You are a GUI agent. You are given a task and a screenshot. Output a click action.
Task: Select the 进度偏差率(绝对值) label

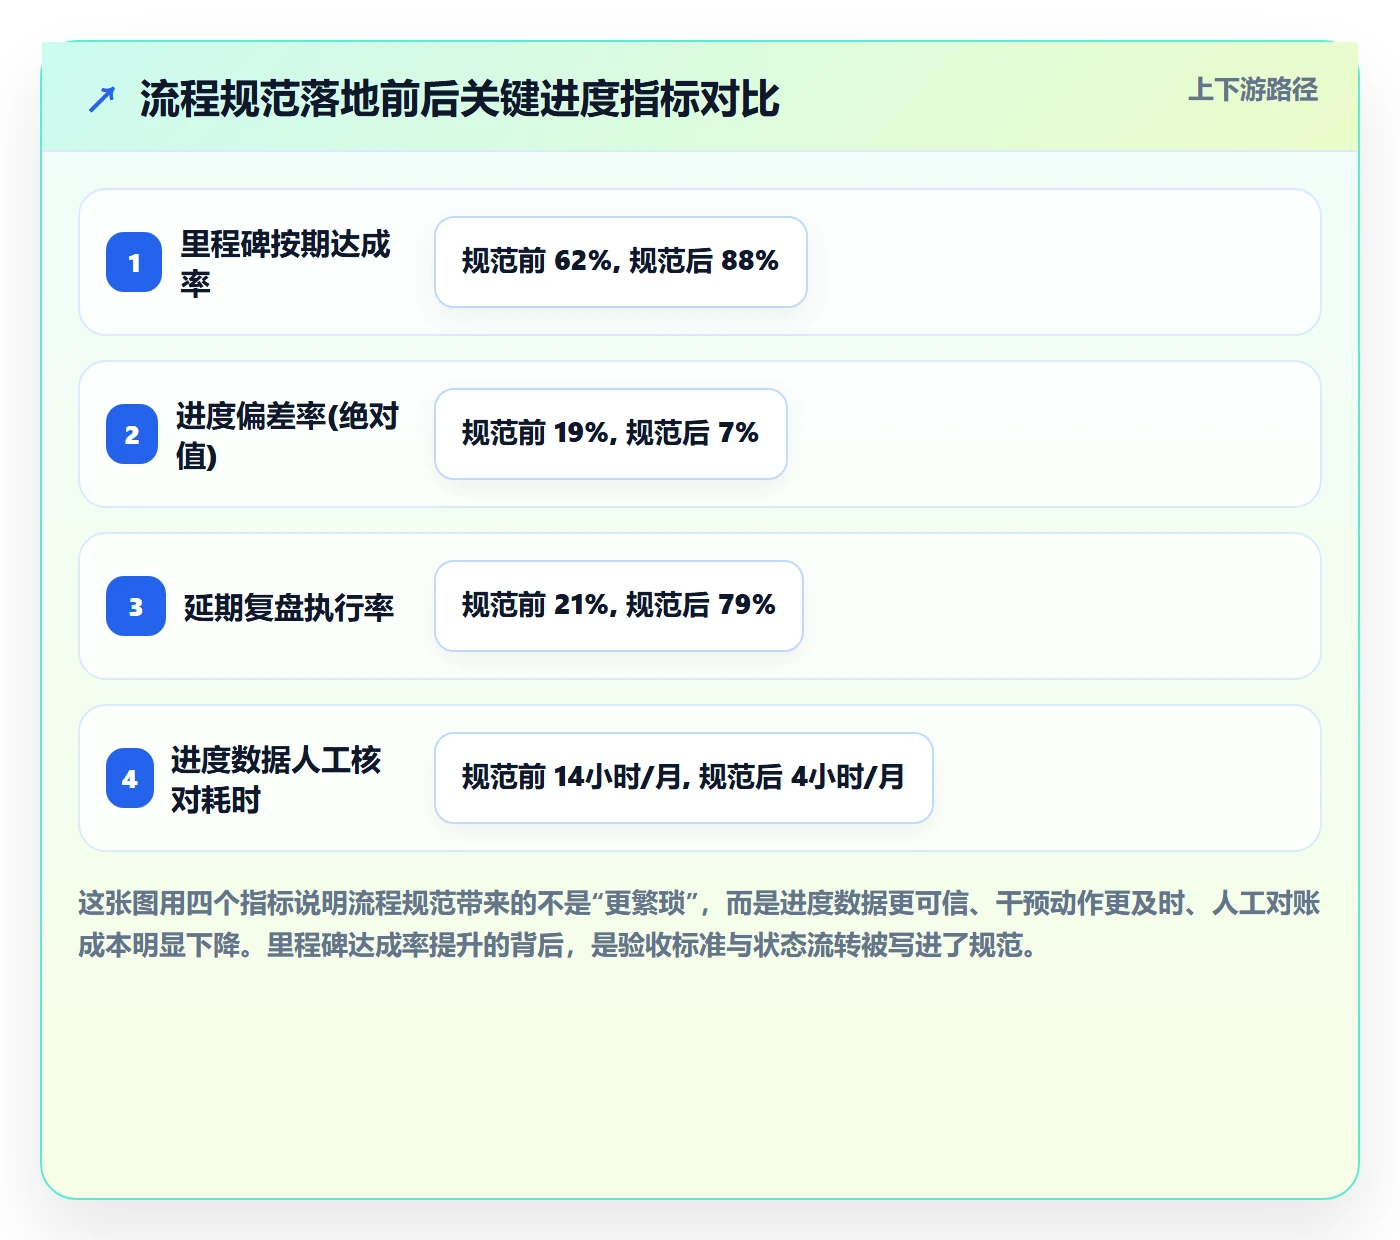coord(287,435)
